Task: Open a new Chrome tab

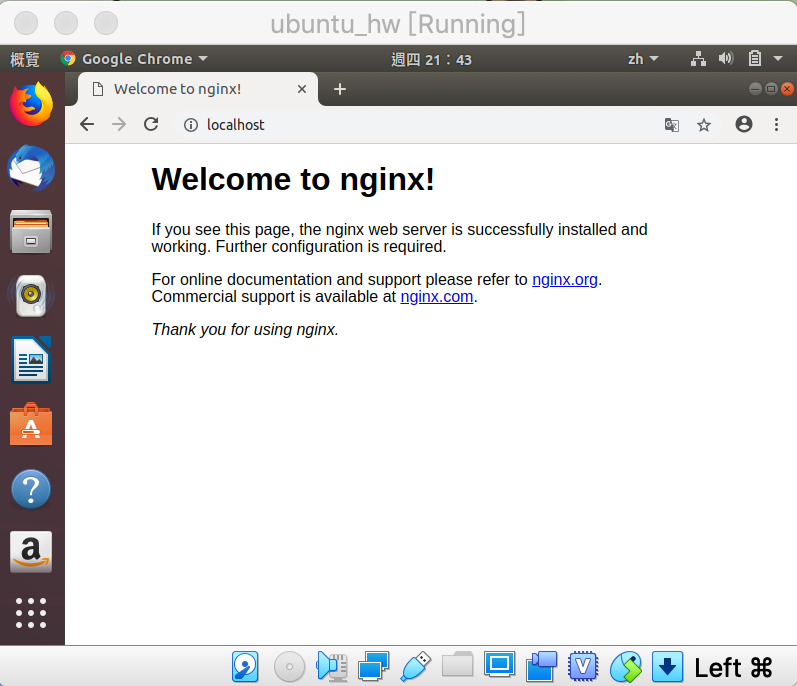Action: coord(340,89)
